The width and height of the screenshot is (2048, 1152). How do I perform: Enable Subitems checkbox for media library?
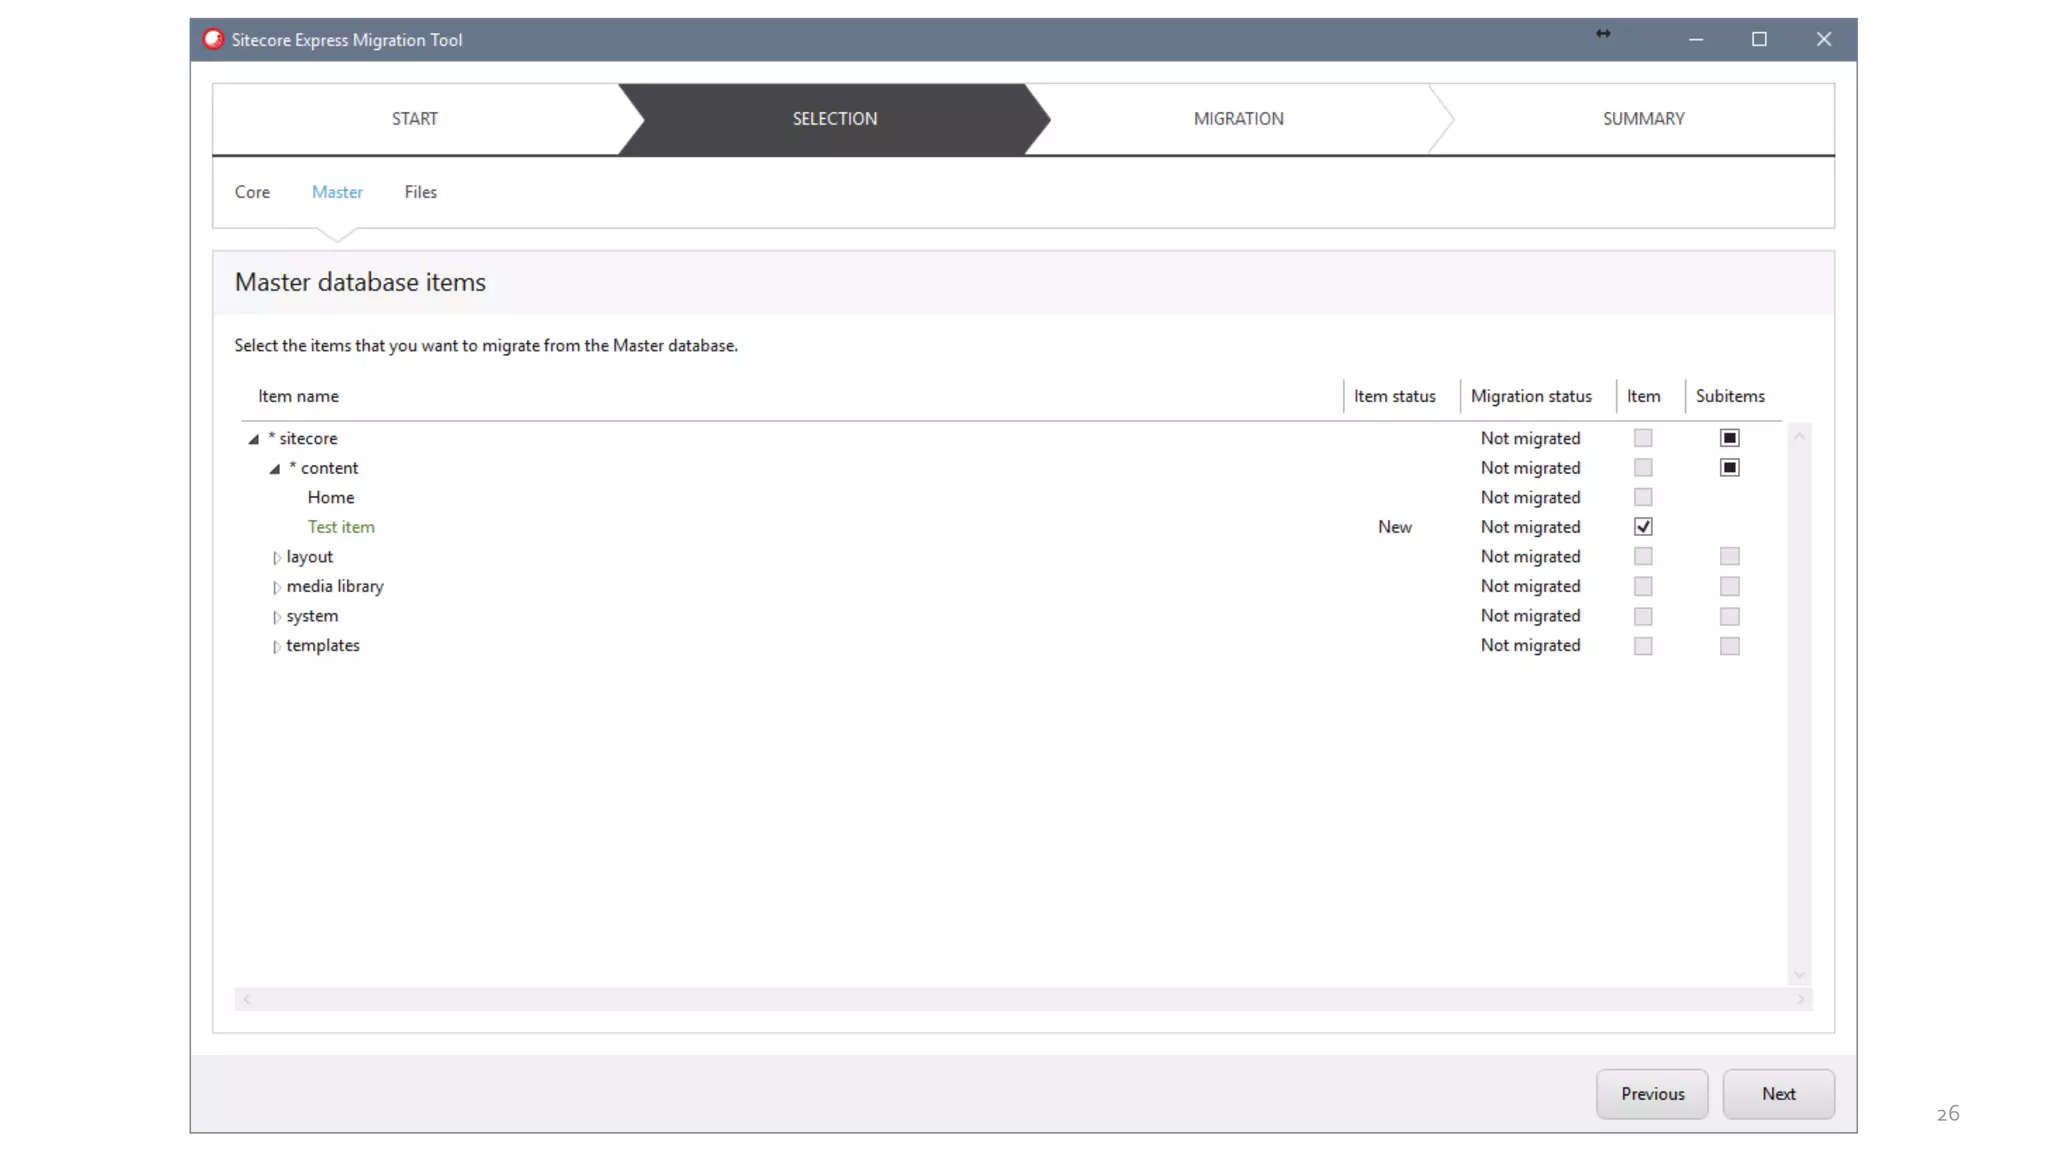click(x=1729, y=586)
